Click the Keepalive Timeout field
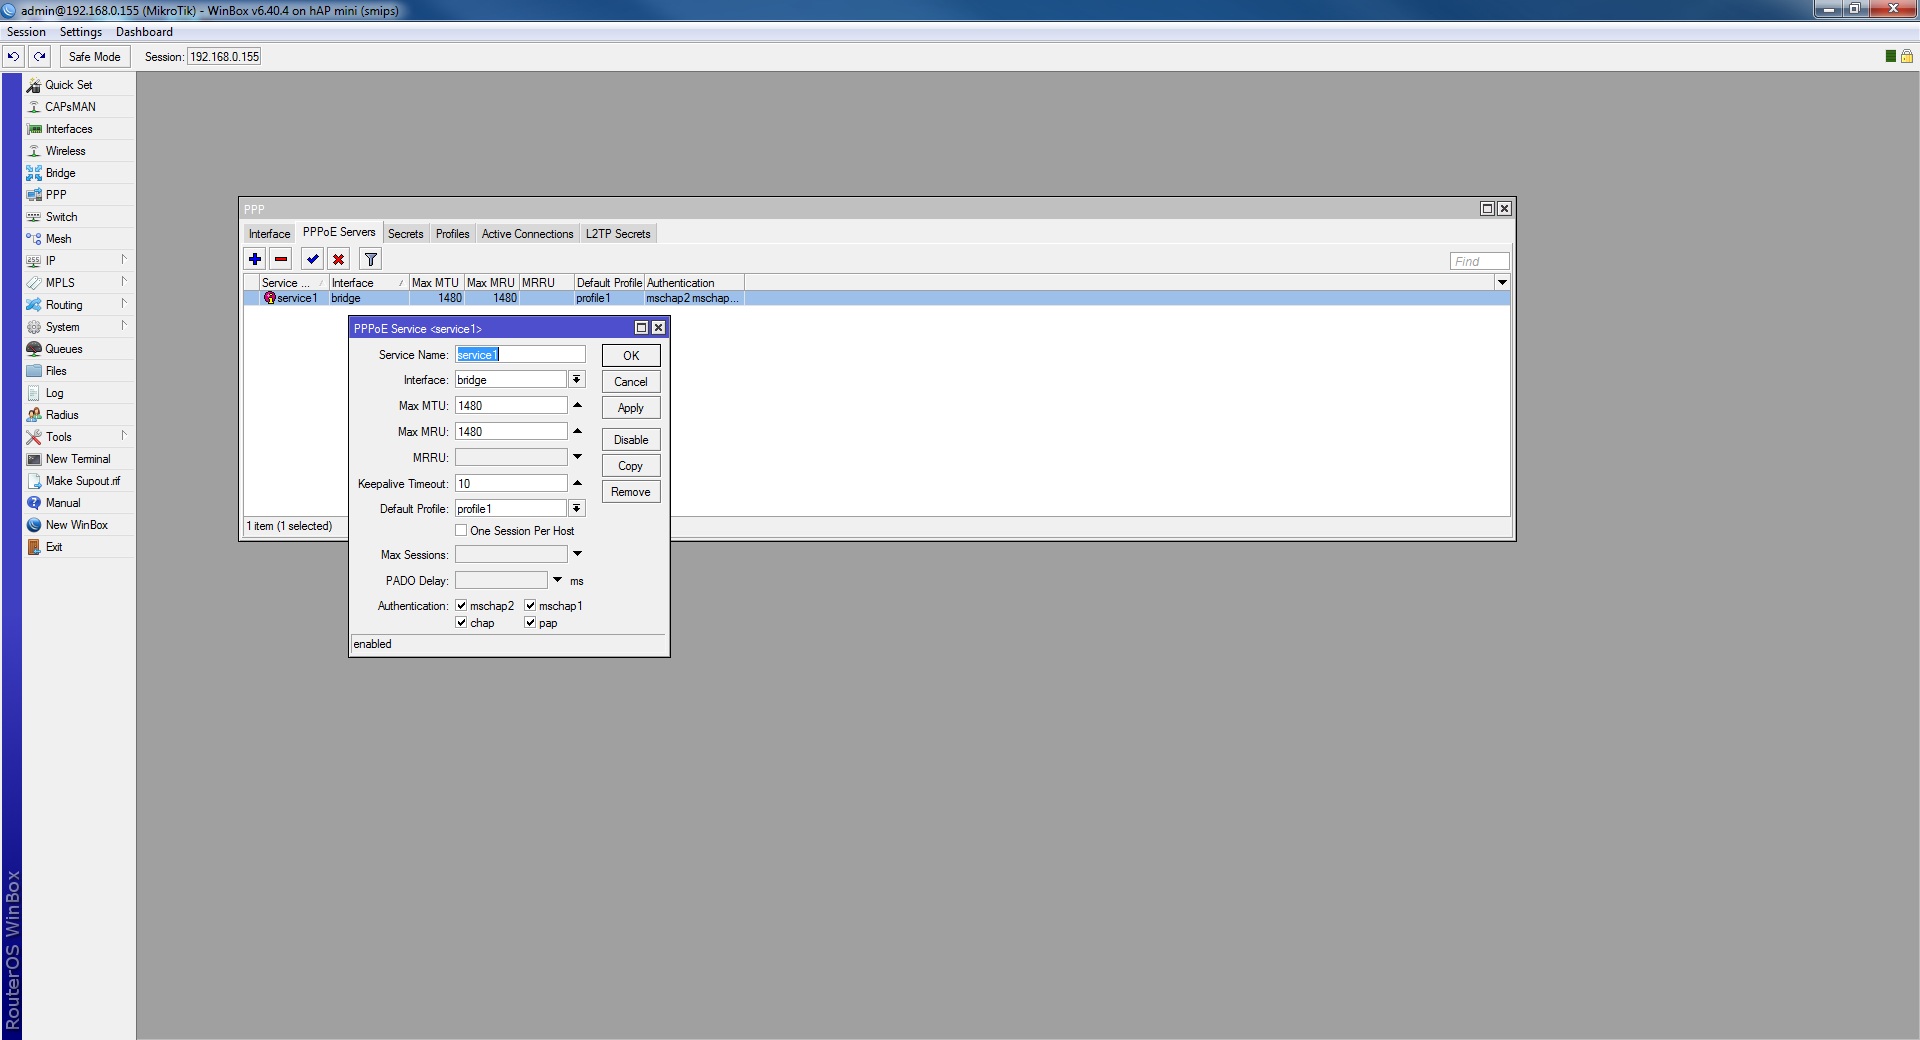This screenshot has height=1040, width=1920. click(x=511, y=483)
